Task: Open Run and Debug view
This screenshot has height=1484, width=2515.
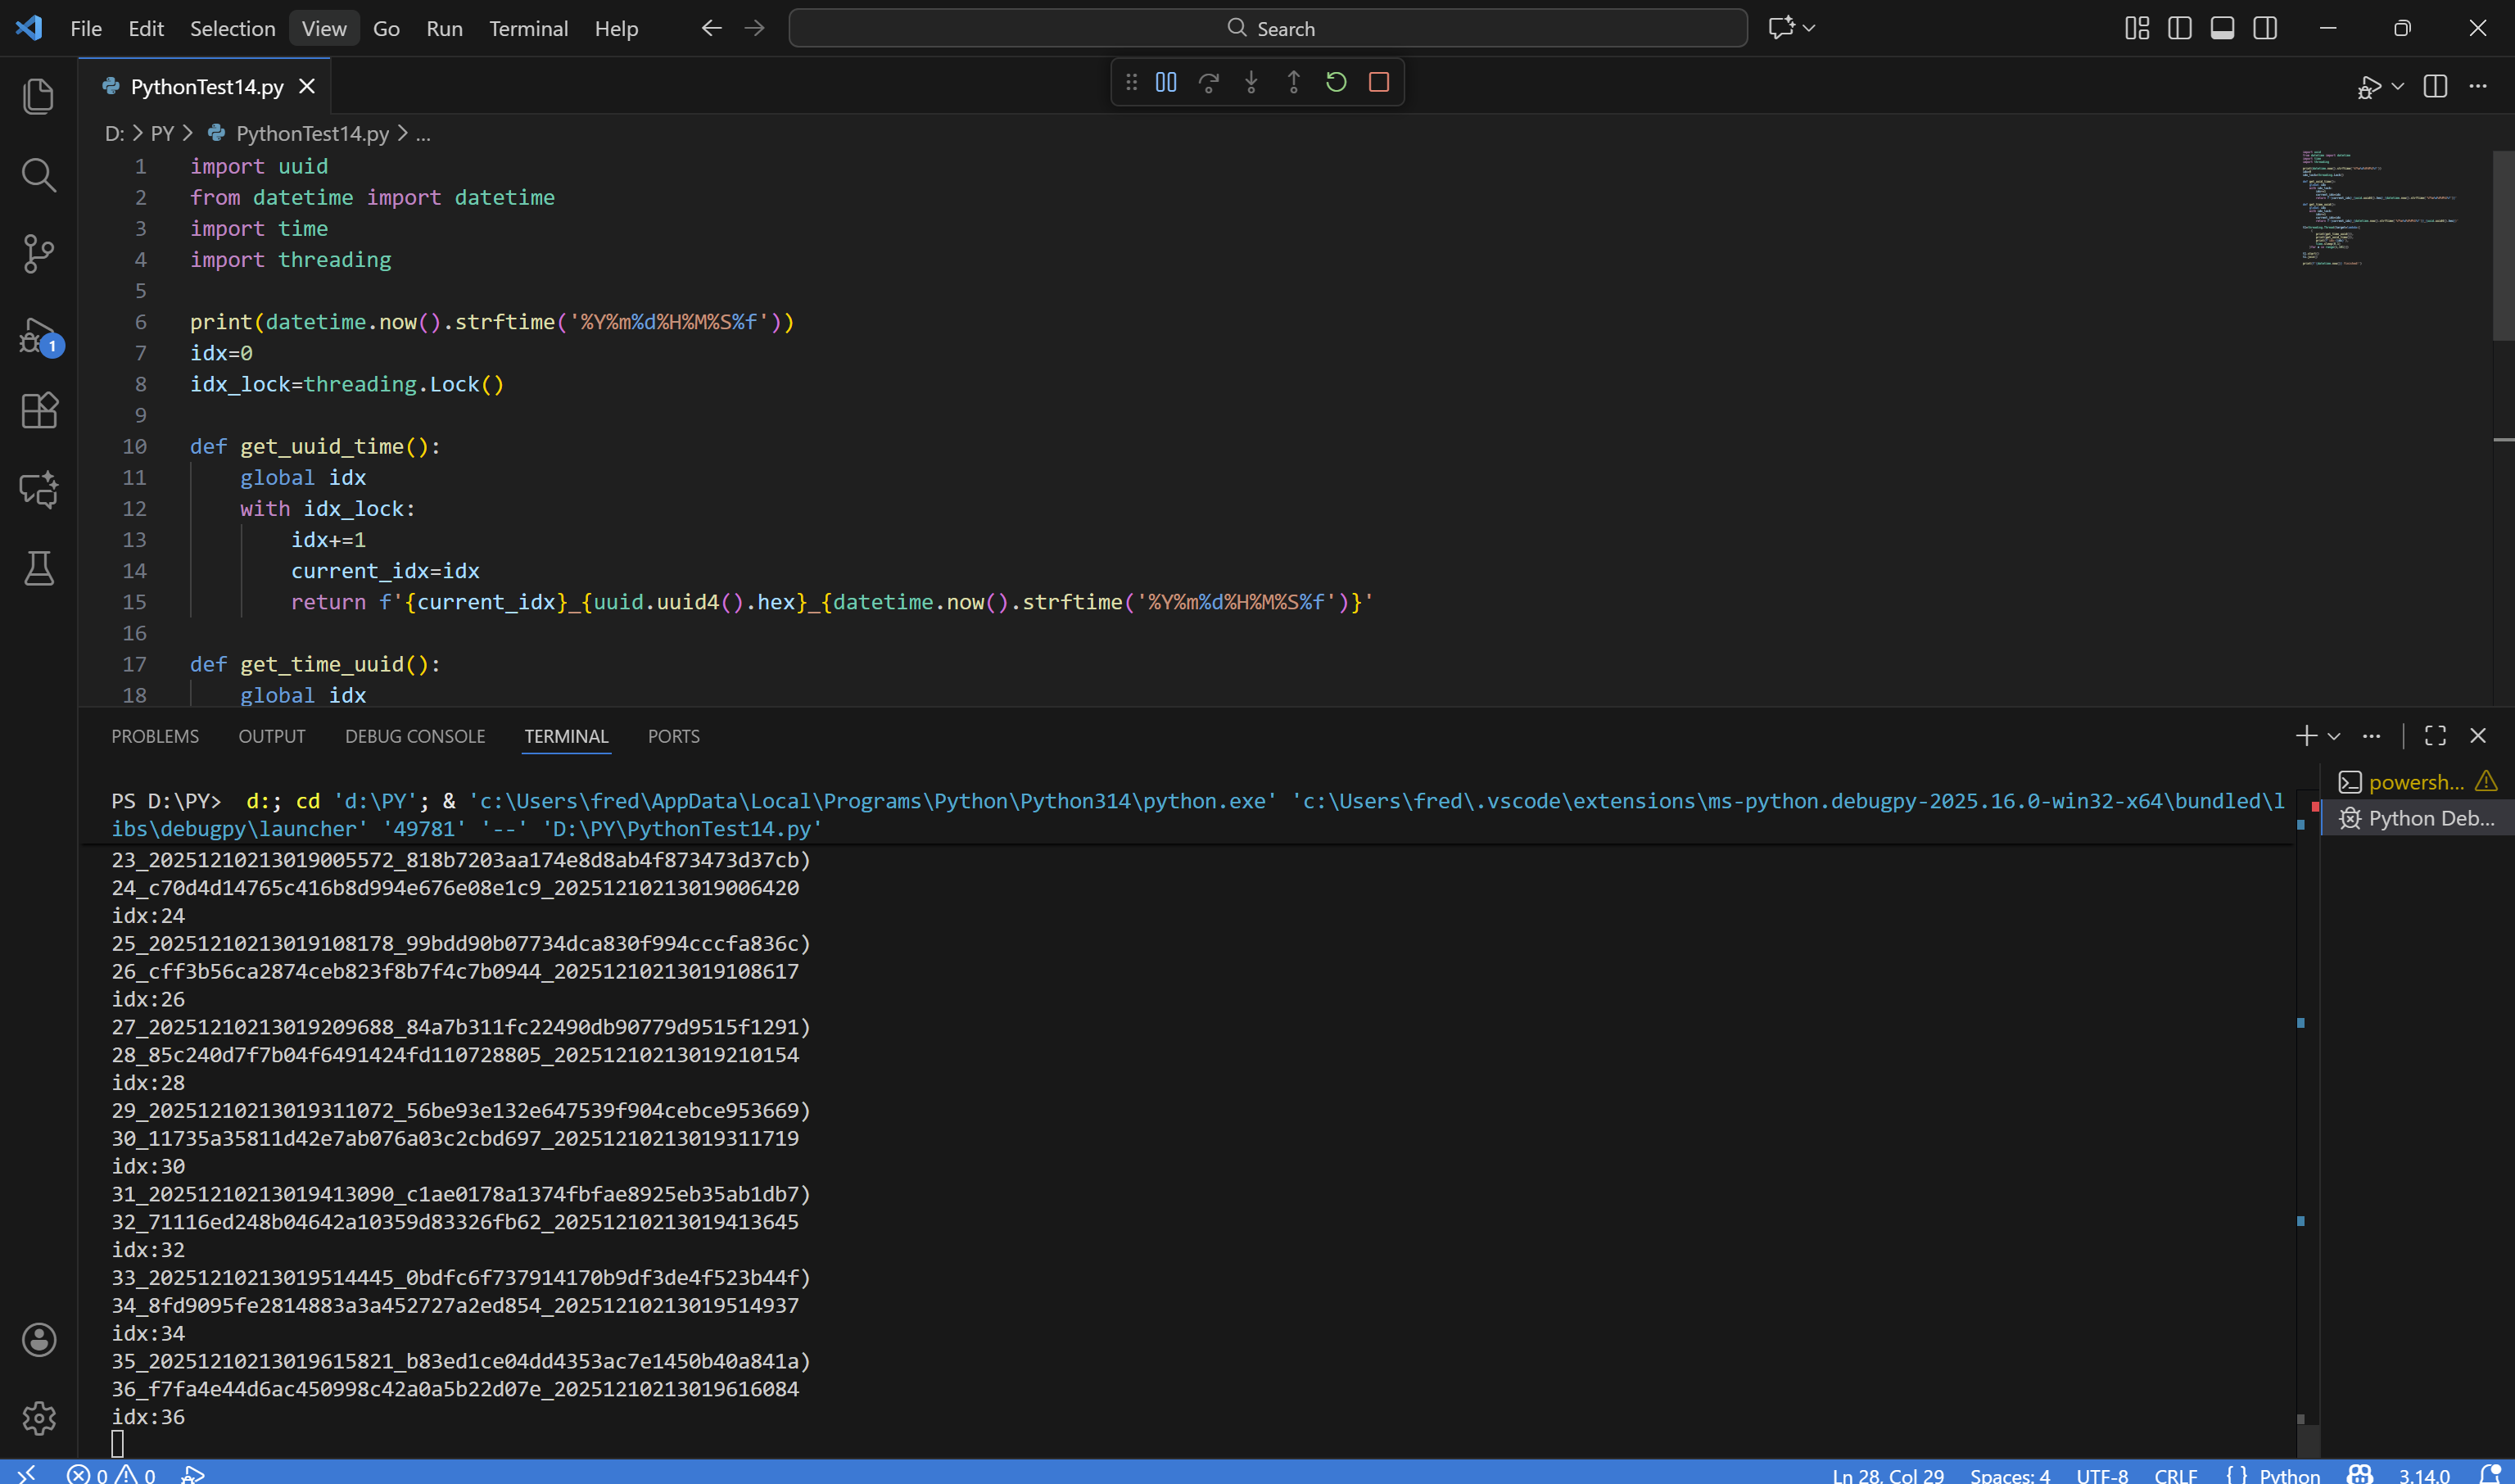Action: (38, 335)
